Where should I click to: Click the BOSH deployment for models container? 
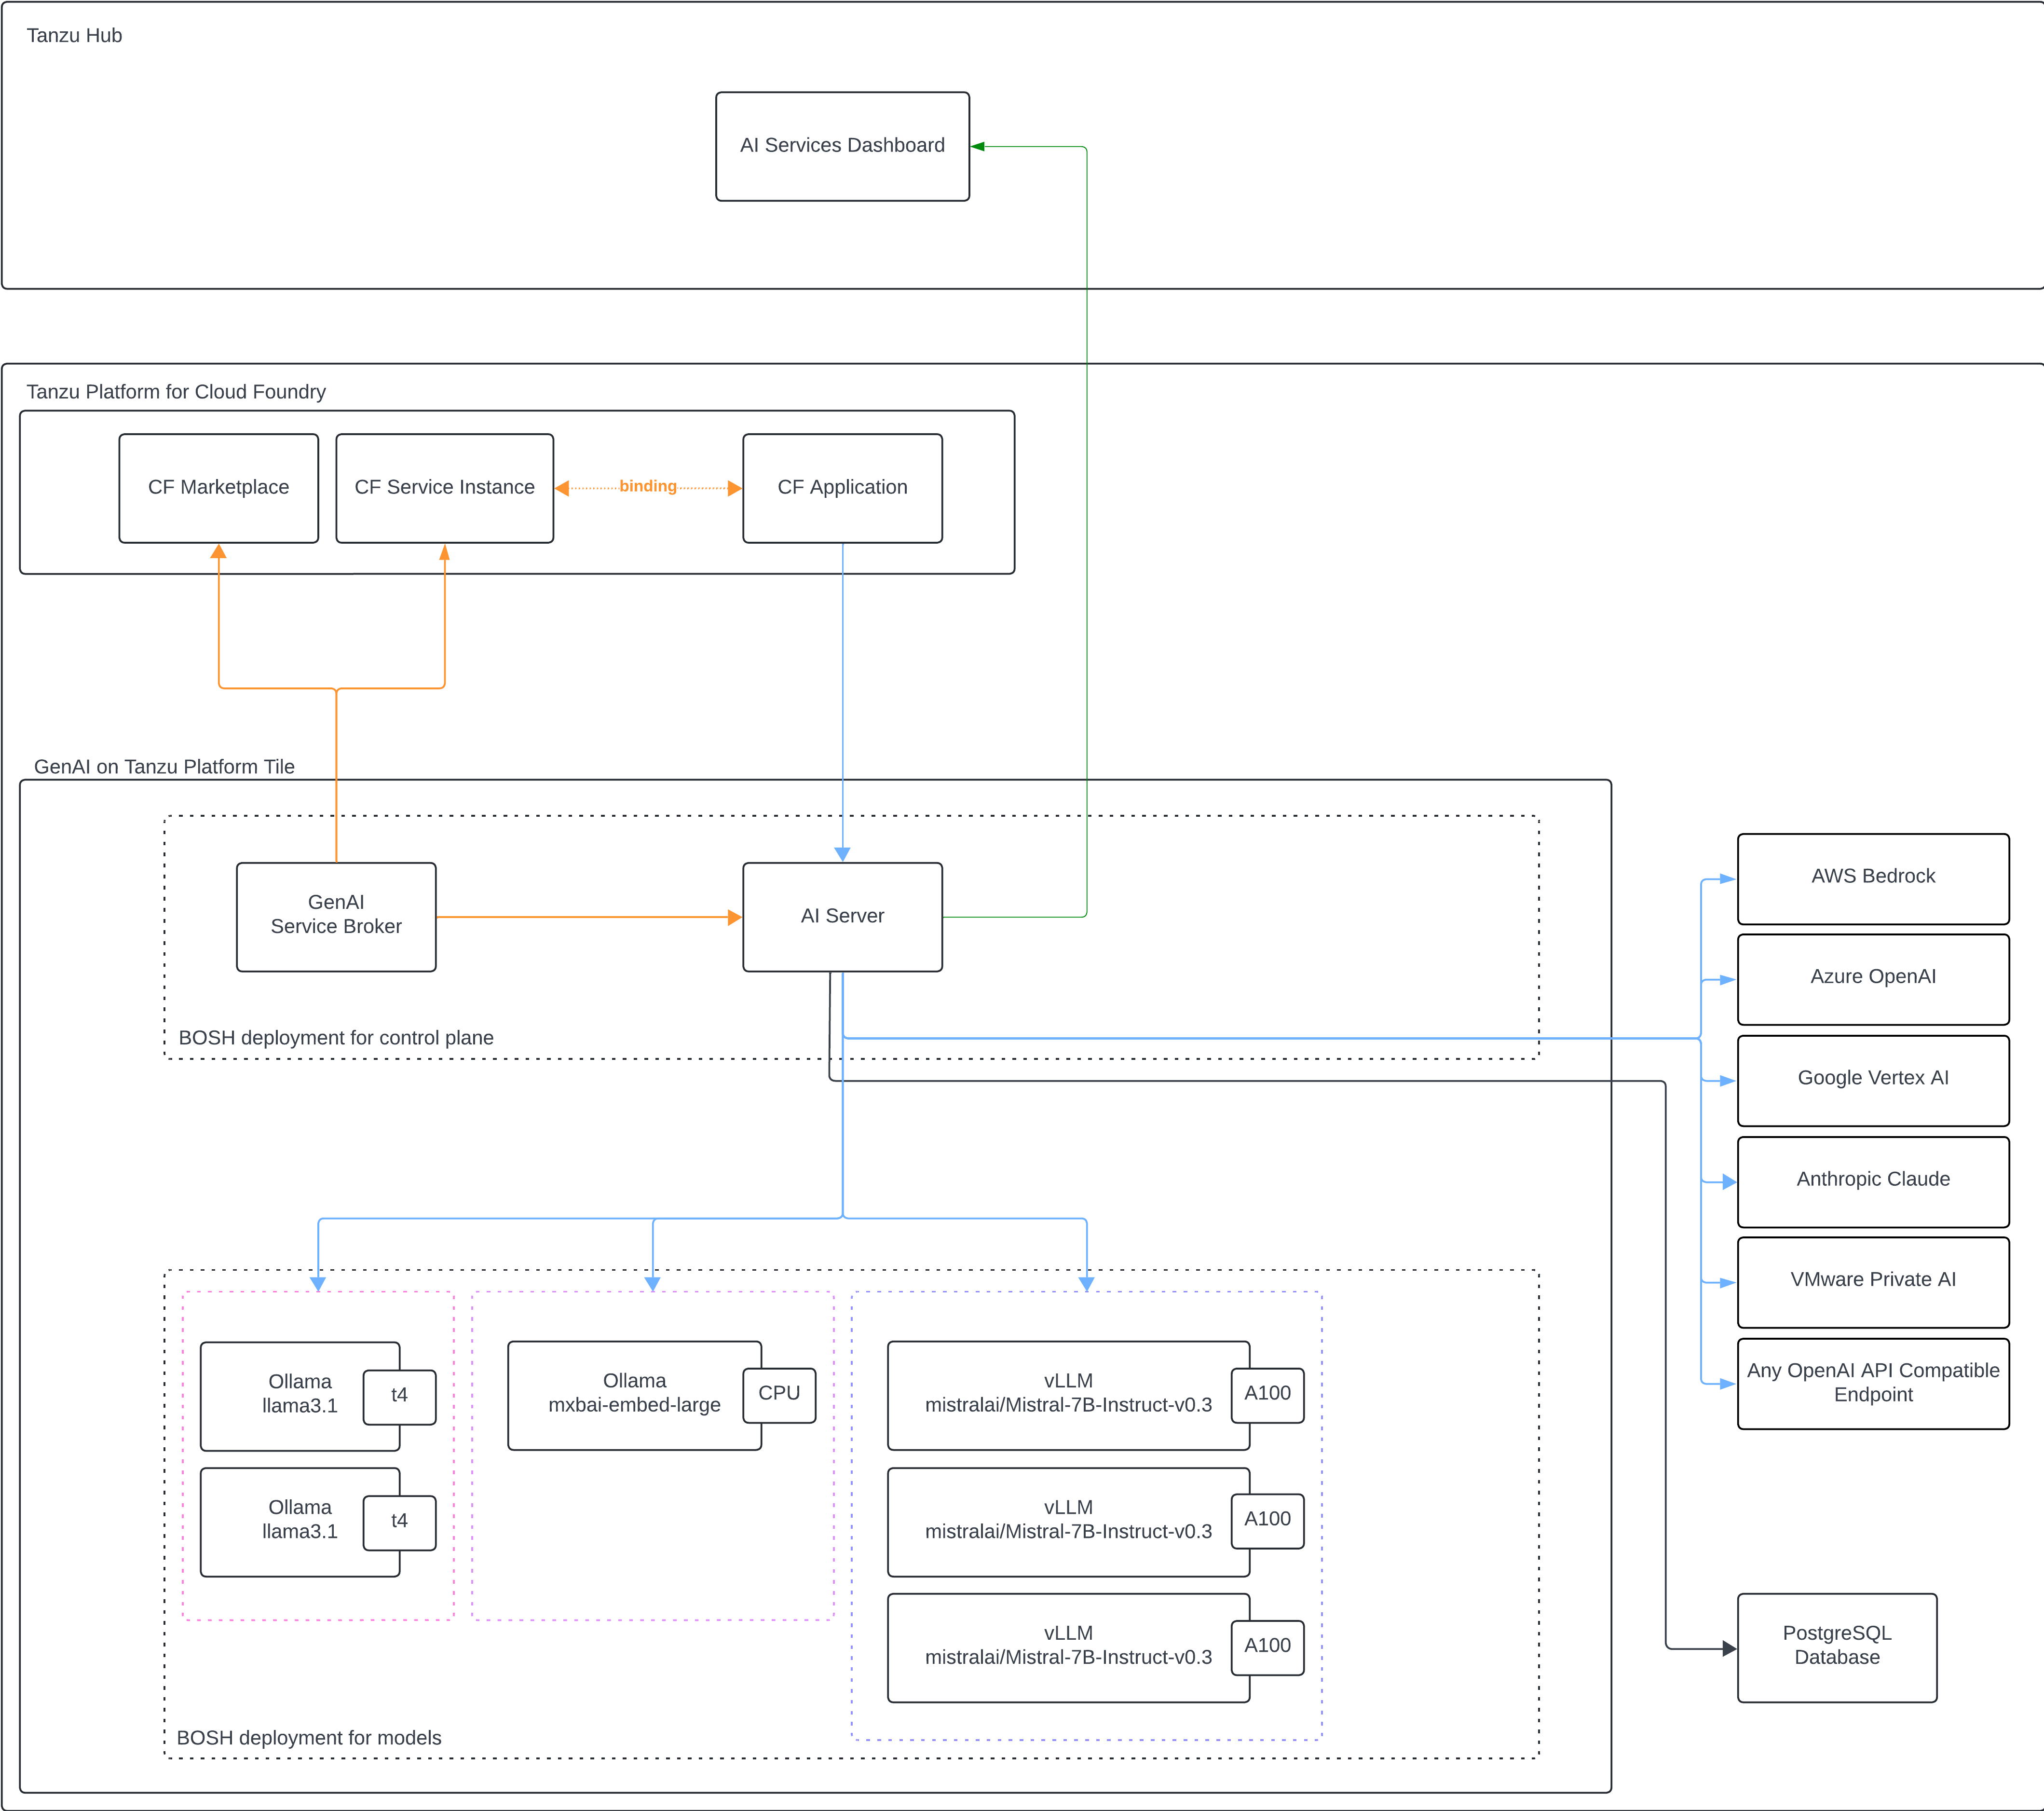[x=308, y=1737]
